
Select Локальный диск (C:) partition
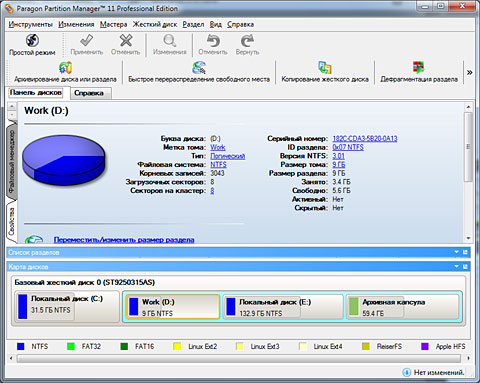click(x=66, y=307)
